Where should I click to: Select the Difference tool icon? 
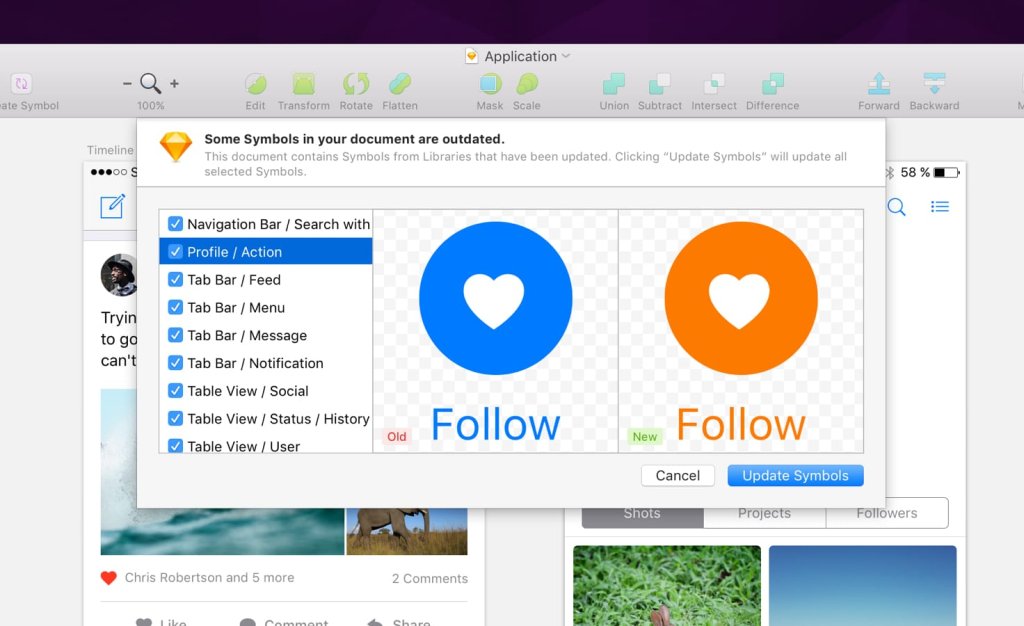(x=773, y=84)
